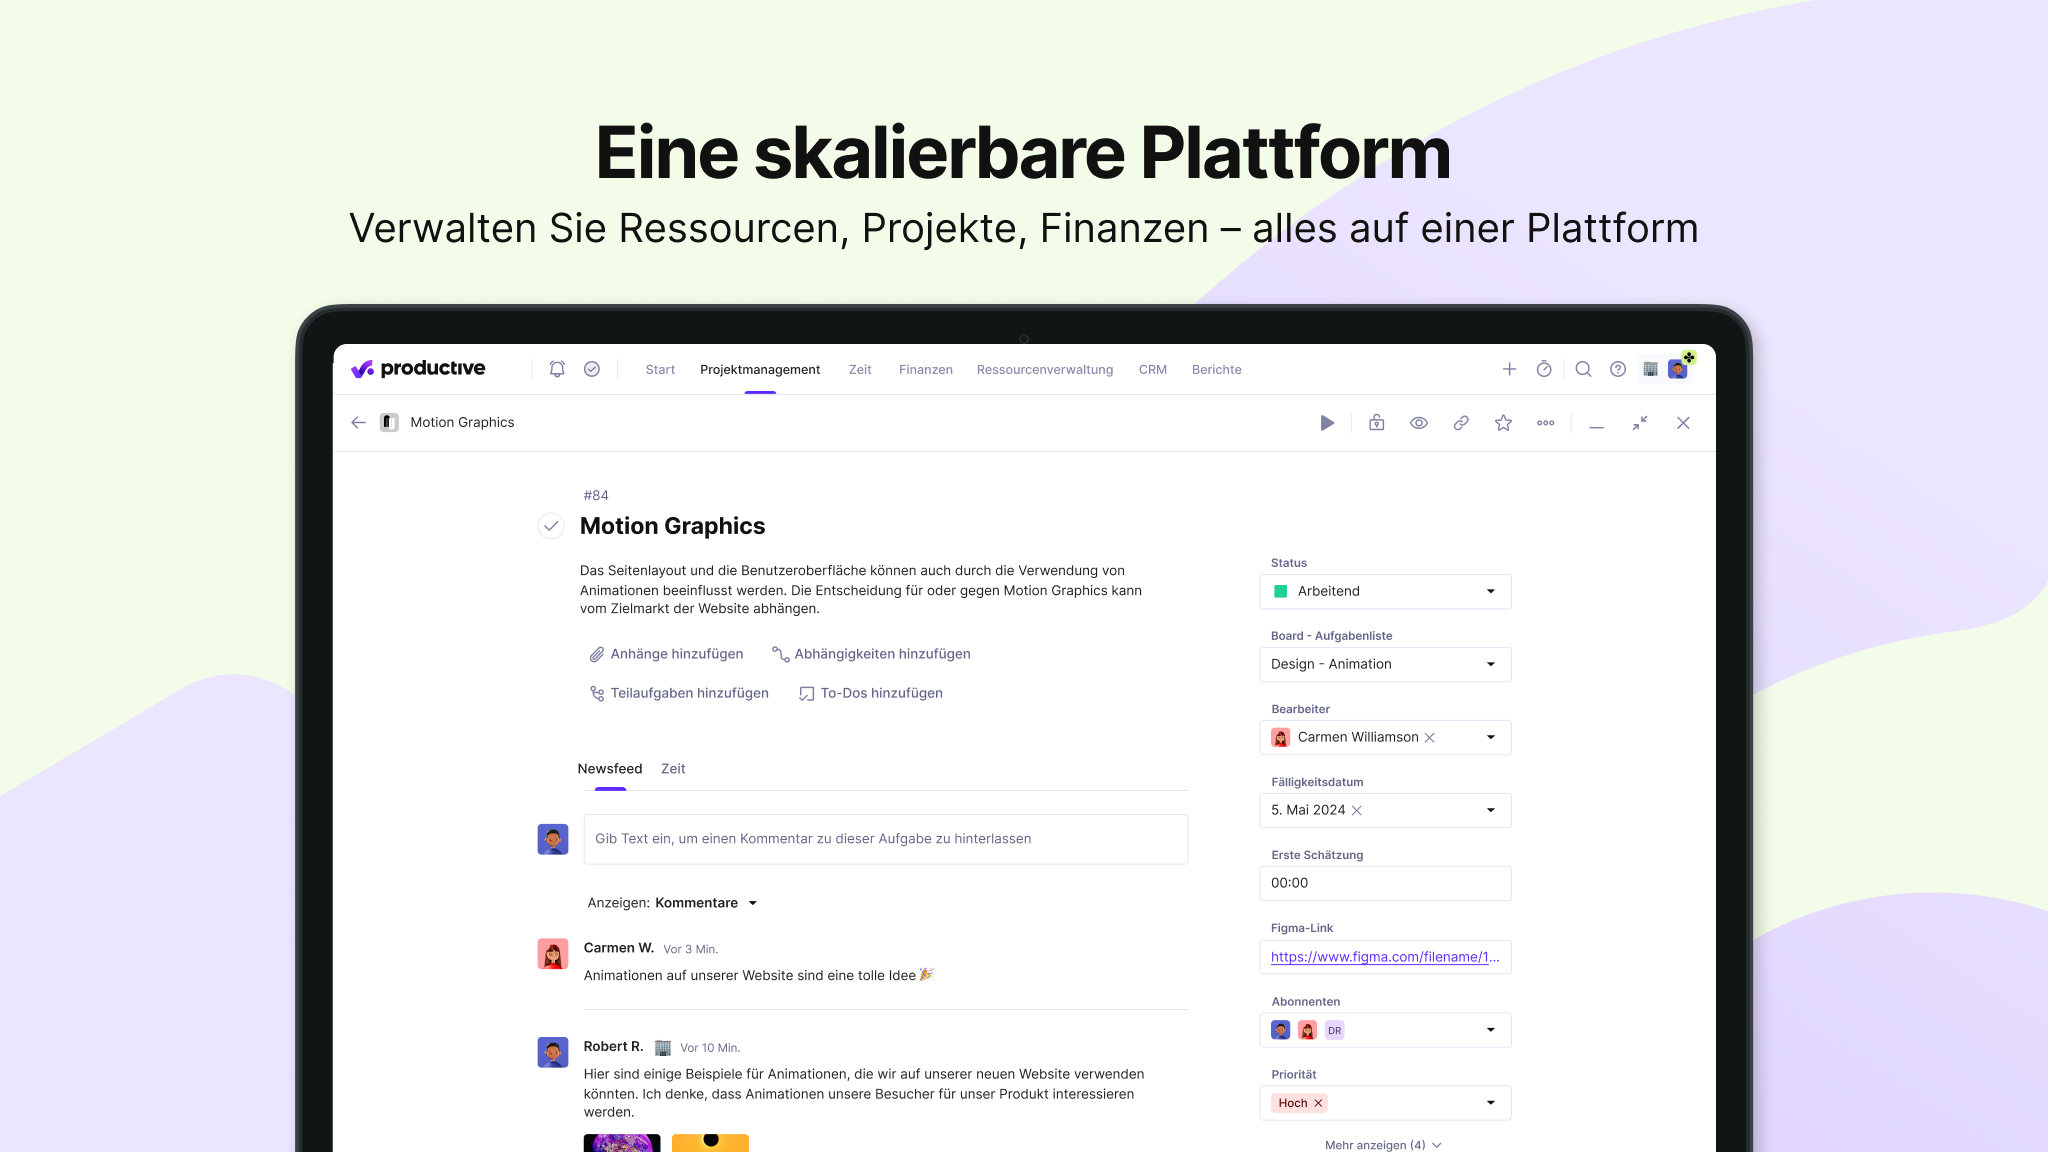Viewport: 2048px width, 1152px height.
Task: Click the comment text input field
Action: (885, 839)
